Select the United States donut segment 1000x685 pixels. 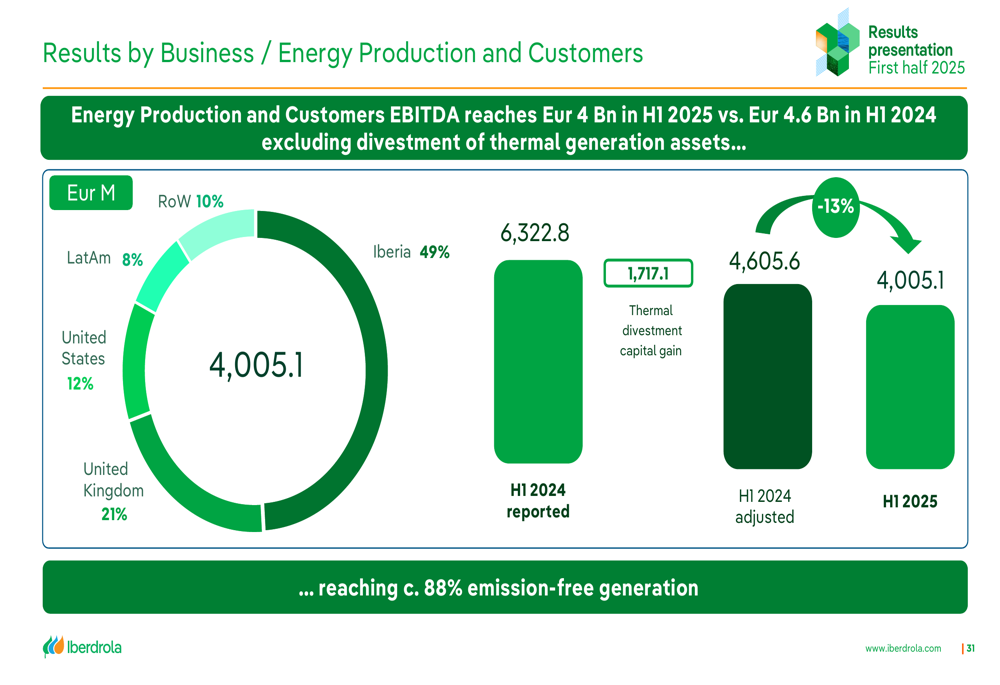136,362
